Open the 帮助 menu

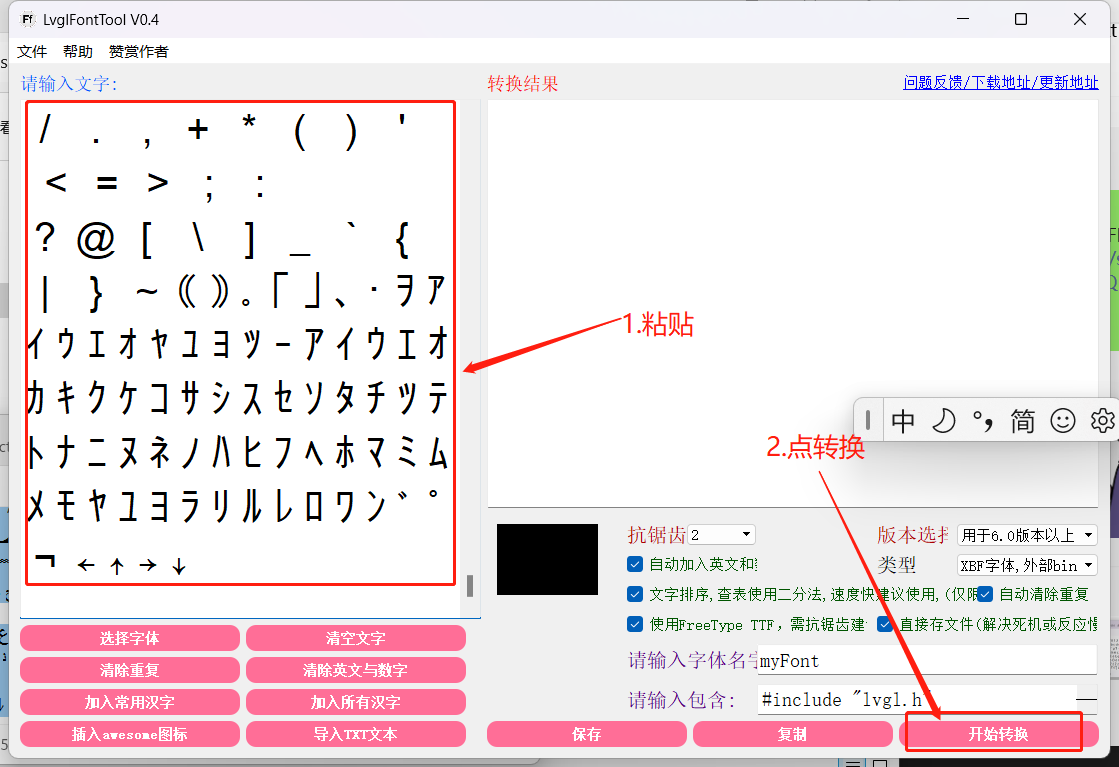coord(78,51)
